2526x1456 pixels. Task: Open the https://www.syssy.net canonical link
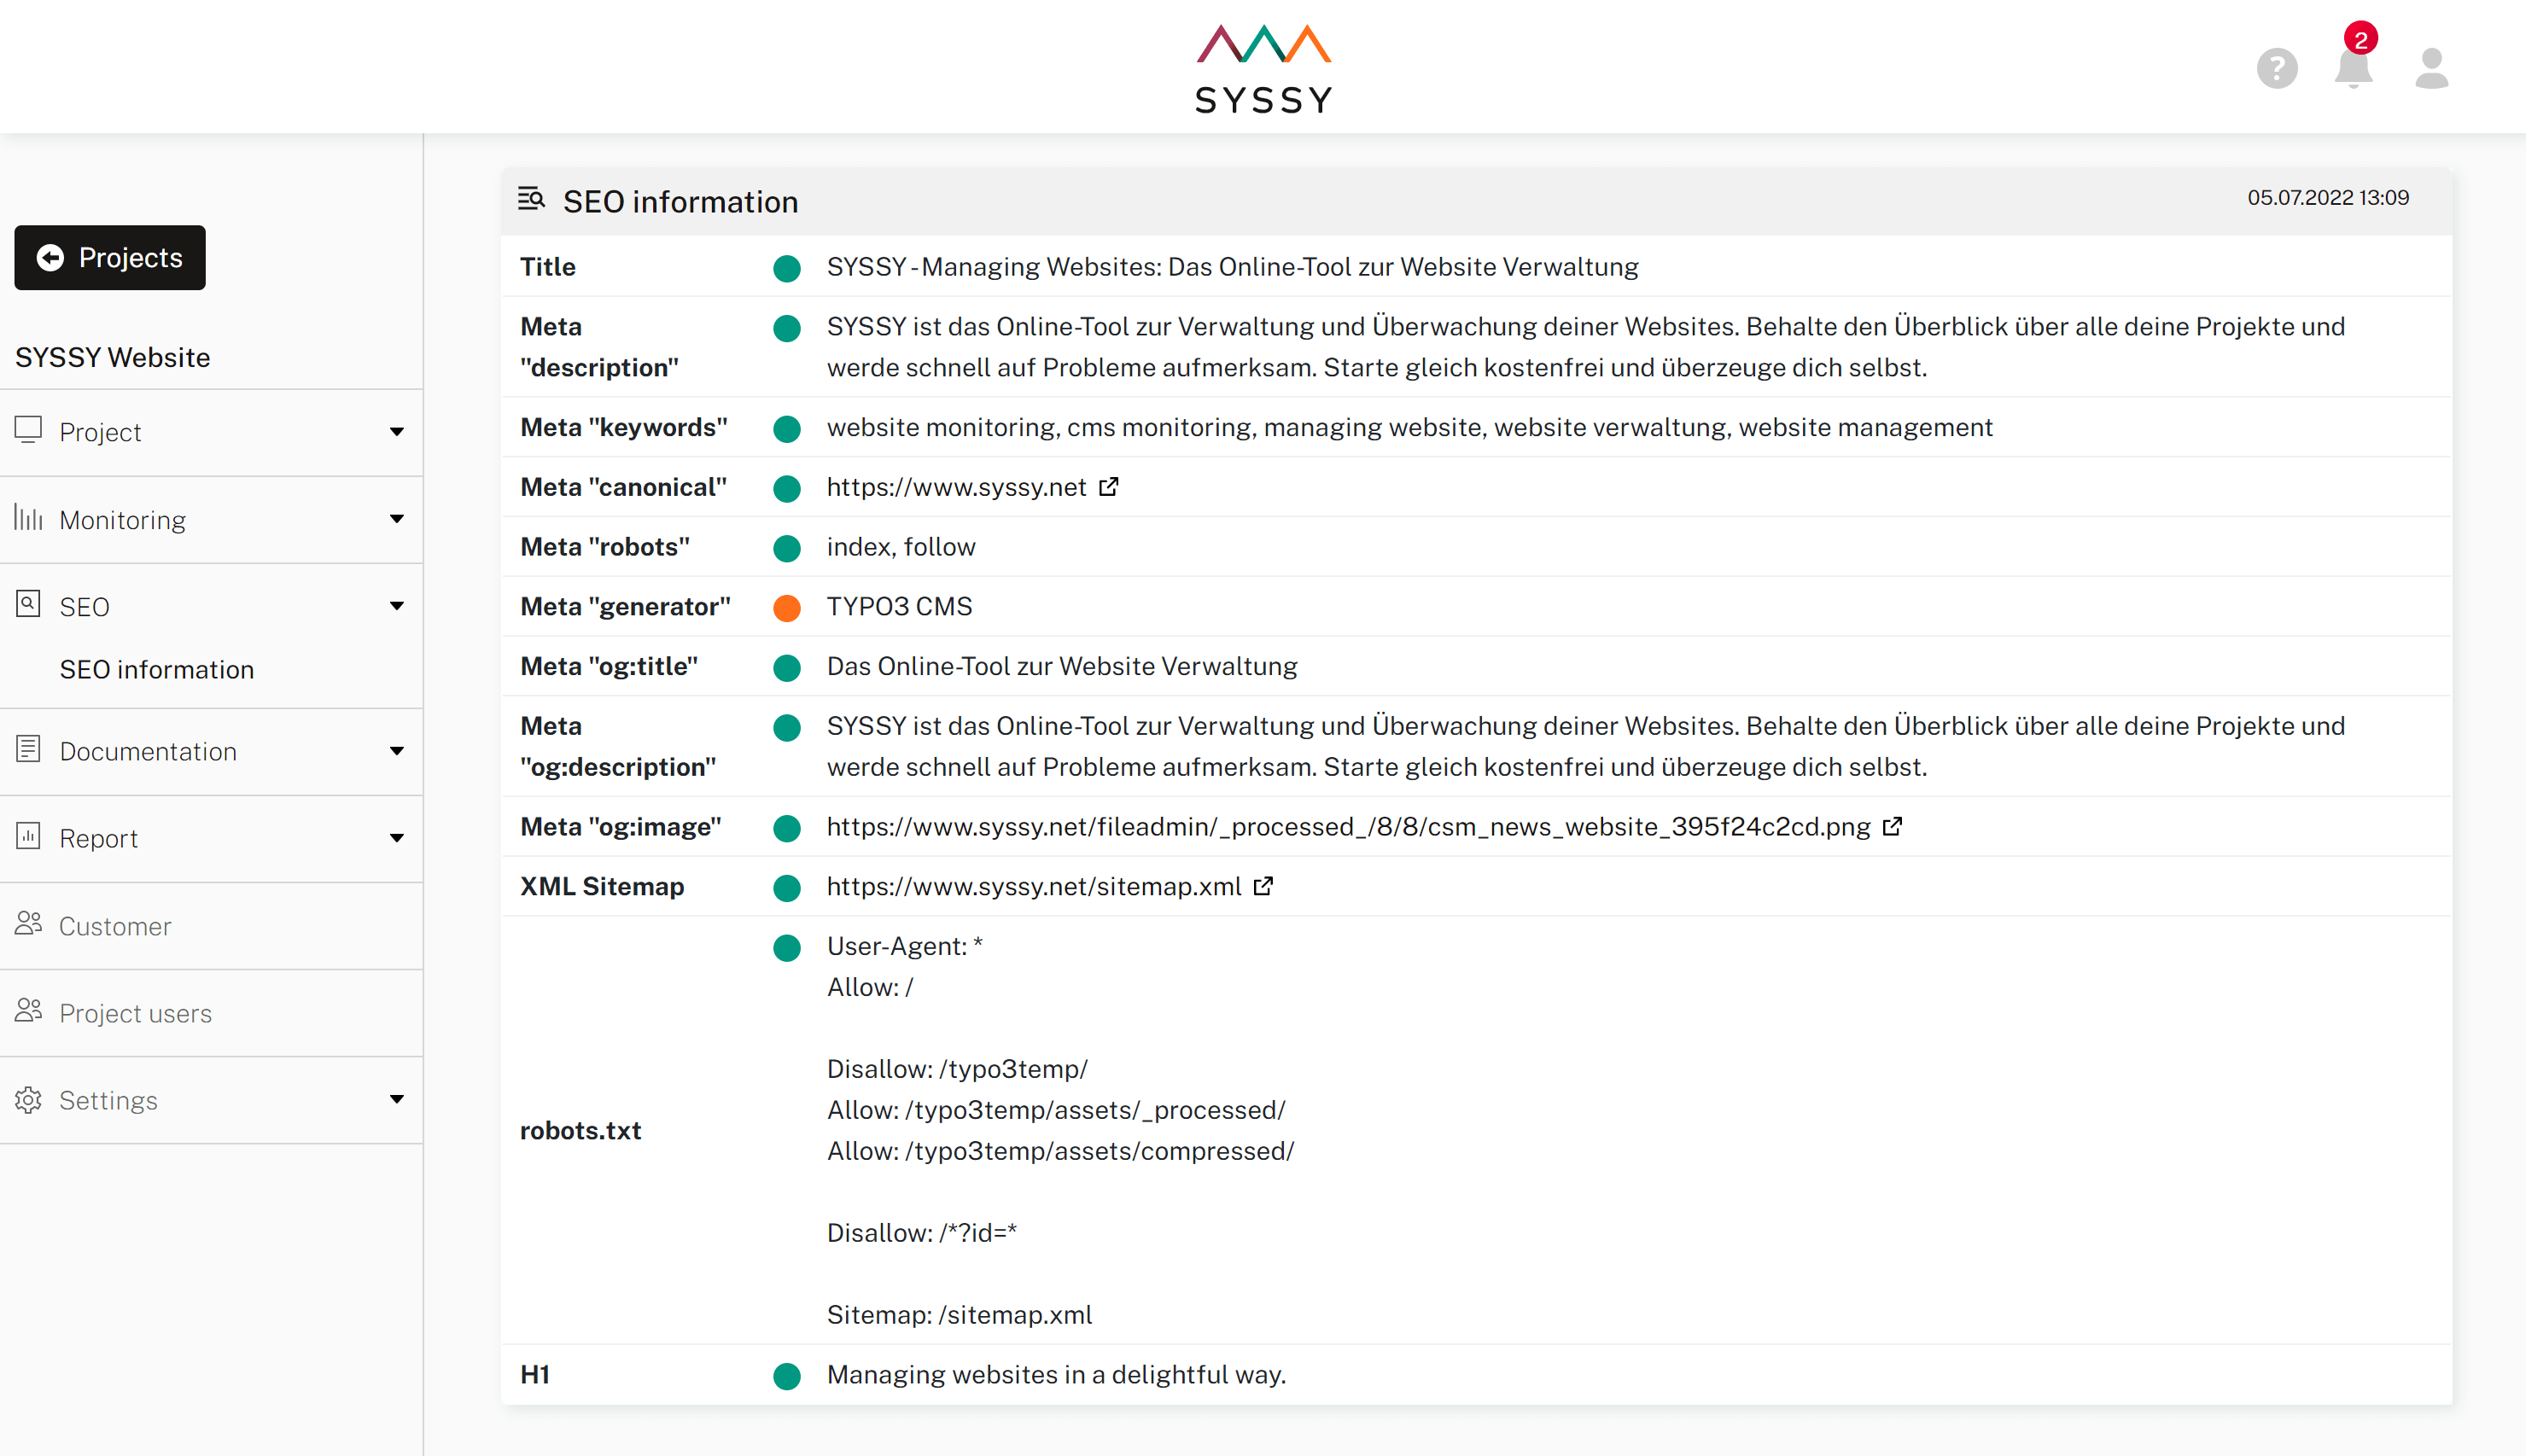click(x=955, y=487)
